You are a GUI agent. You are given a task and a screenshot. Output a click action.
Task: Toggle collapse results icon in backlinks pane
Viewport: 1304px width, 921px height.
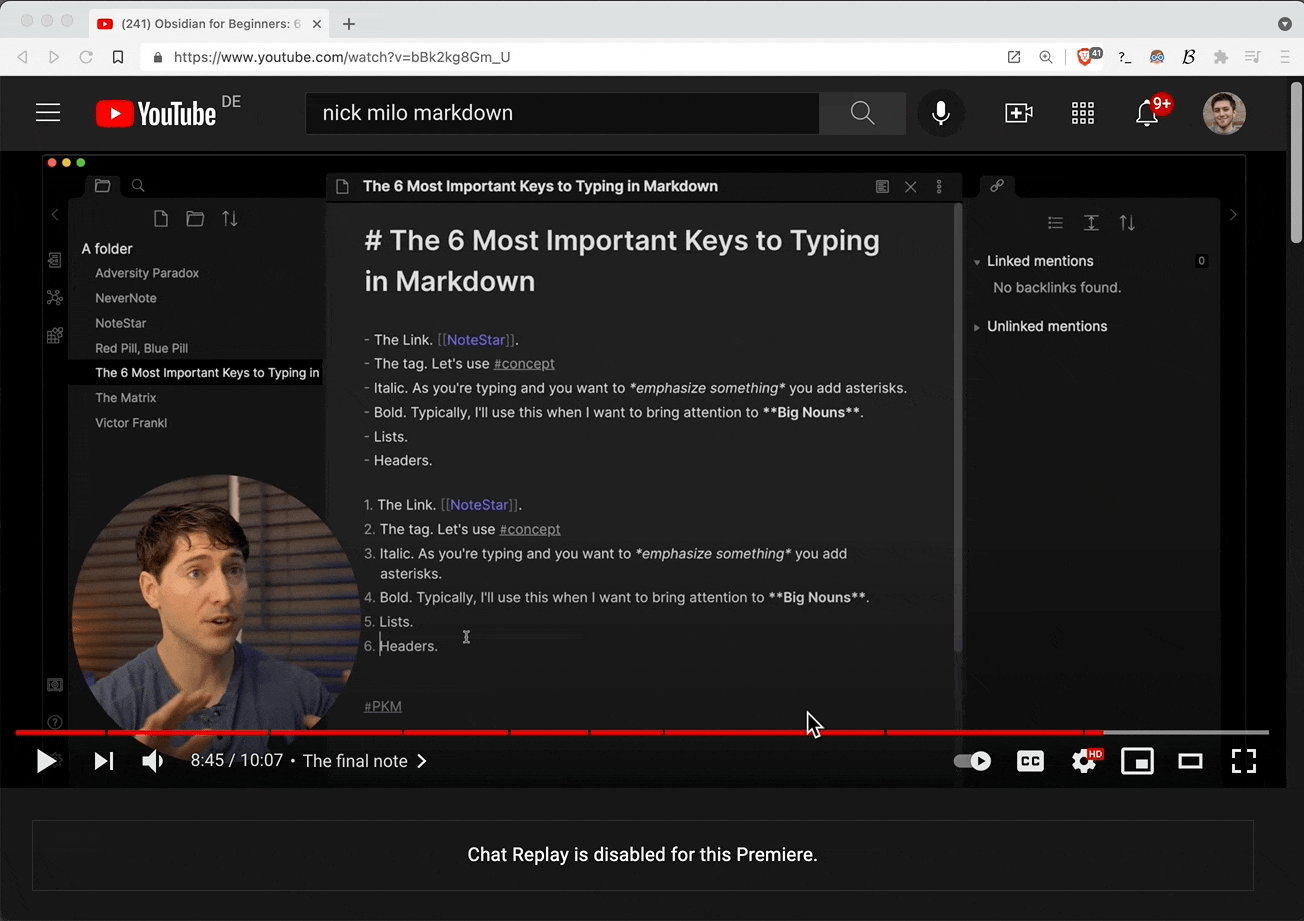(x=1055, y=223)
